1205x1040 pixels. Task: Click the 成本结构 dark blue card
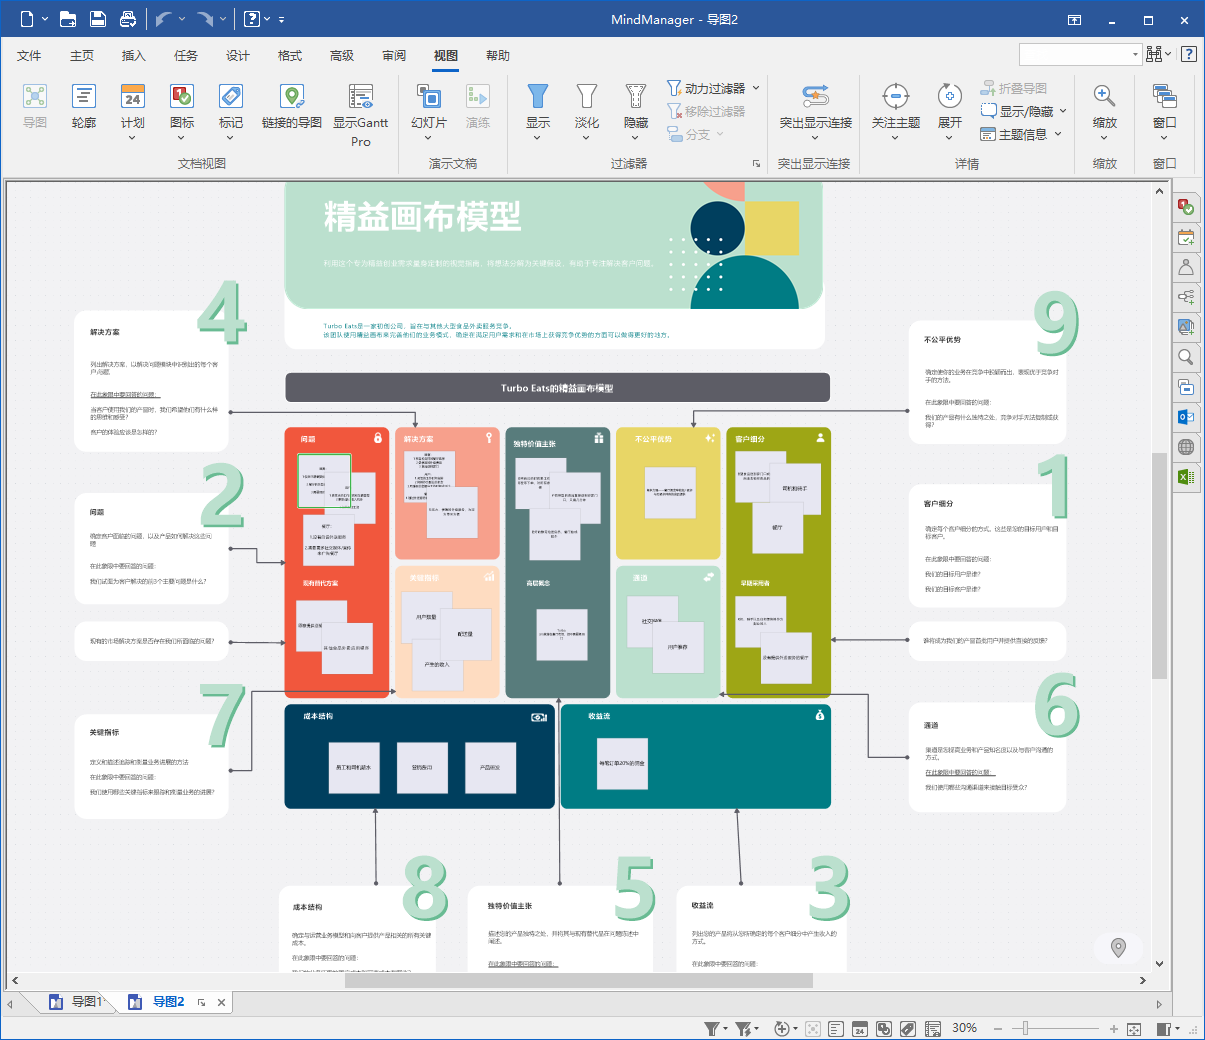pyautogui.click(x=420, y=756)
